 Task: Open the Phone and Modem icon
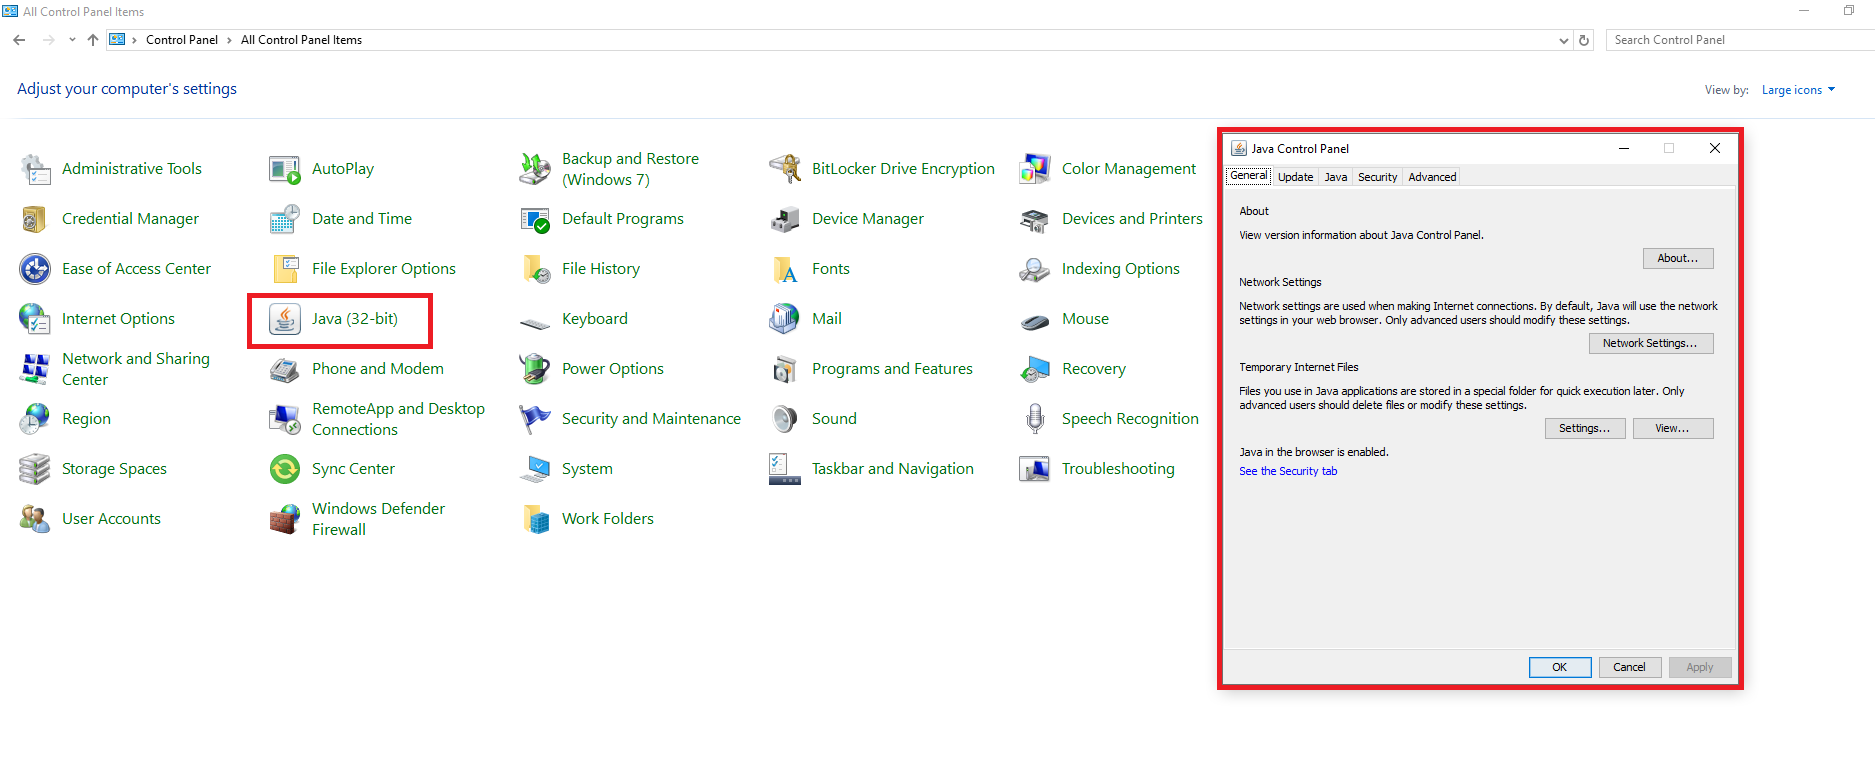(x=285, y=369)
